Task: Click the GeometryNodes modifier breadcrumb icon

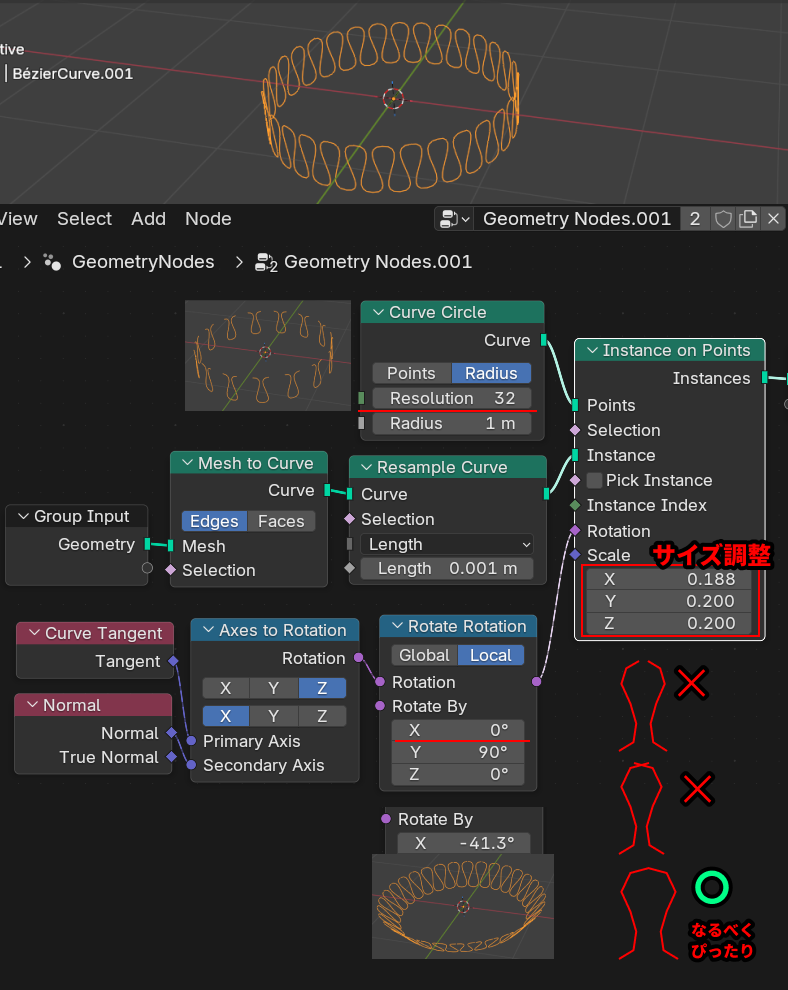Action: pyautogui.click(x=53, y=262)
